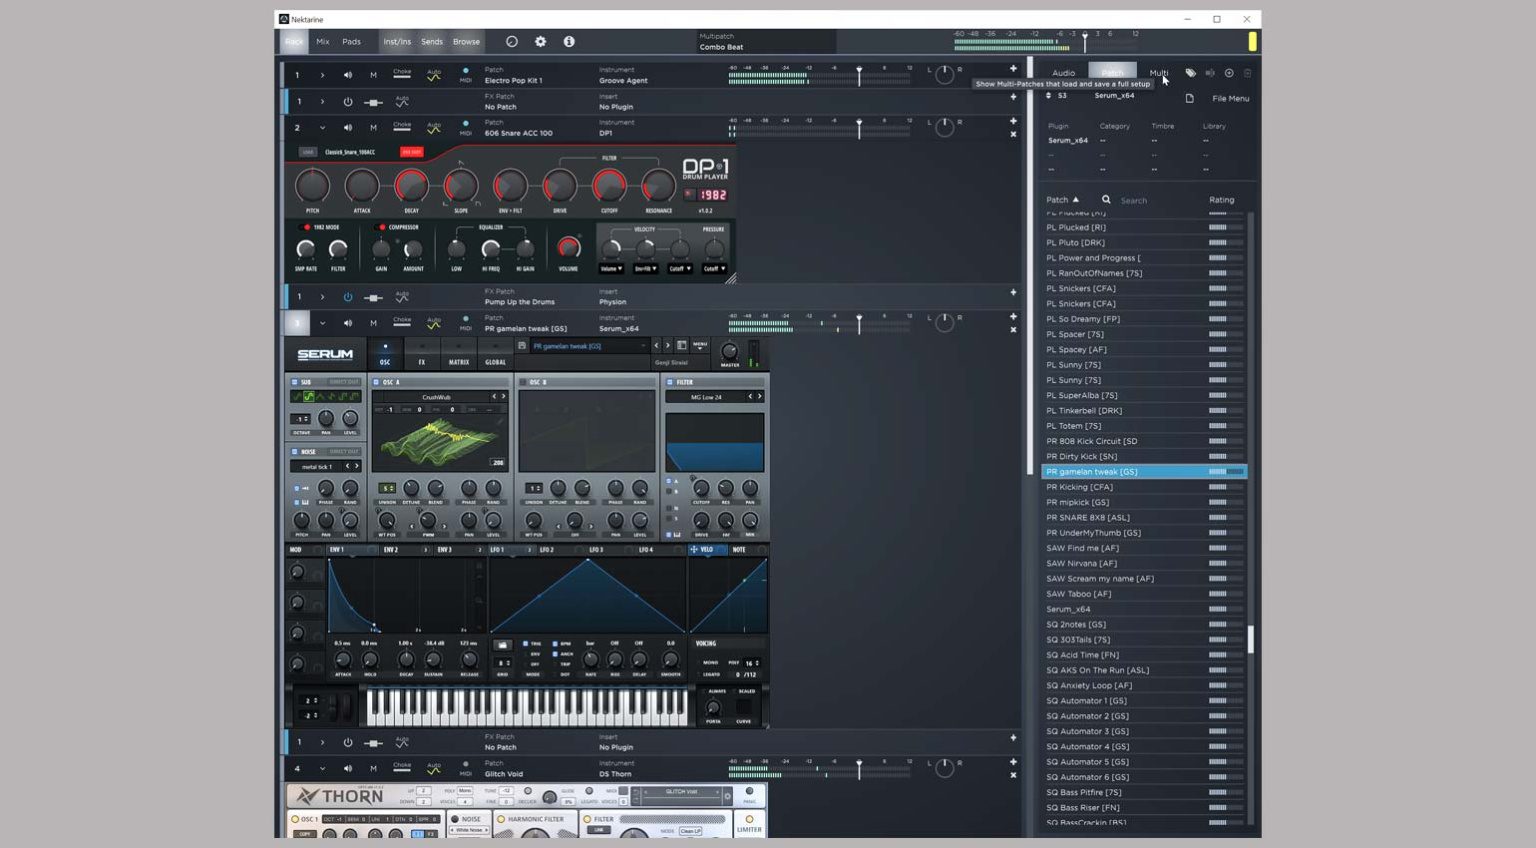Adjust the pan knob on the Glitch Void track
The width and height of the screenshot is (1536, 848).
(945, 769)
